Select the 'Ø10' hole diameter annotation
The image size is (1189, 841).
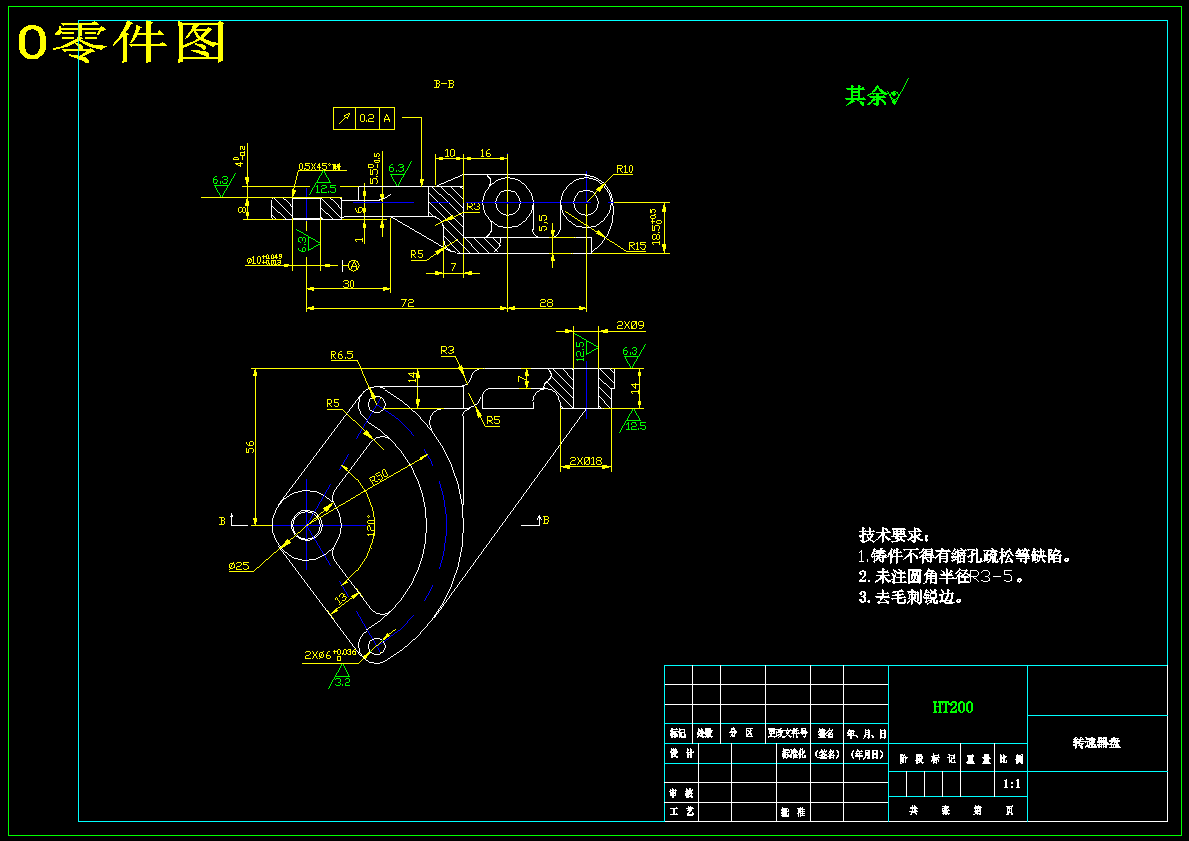pos(264,260)
